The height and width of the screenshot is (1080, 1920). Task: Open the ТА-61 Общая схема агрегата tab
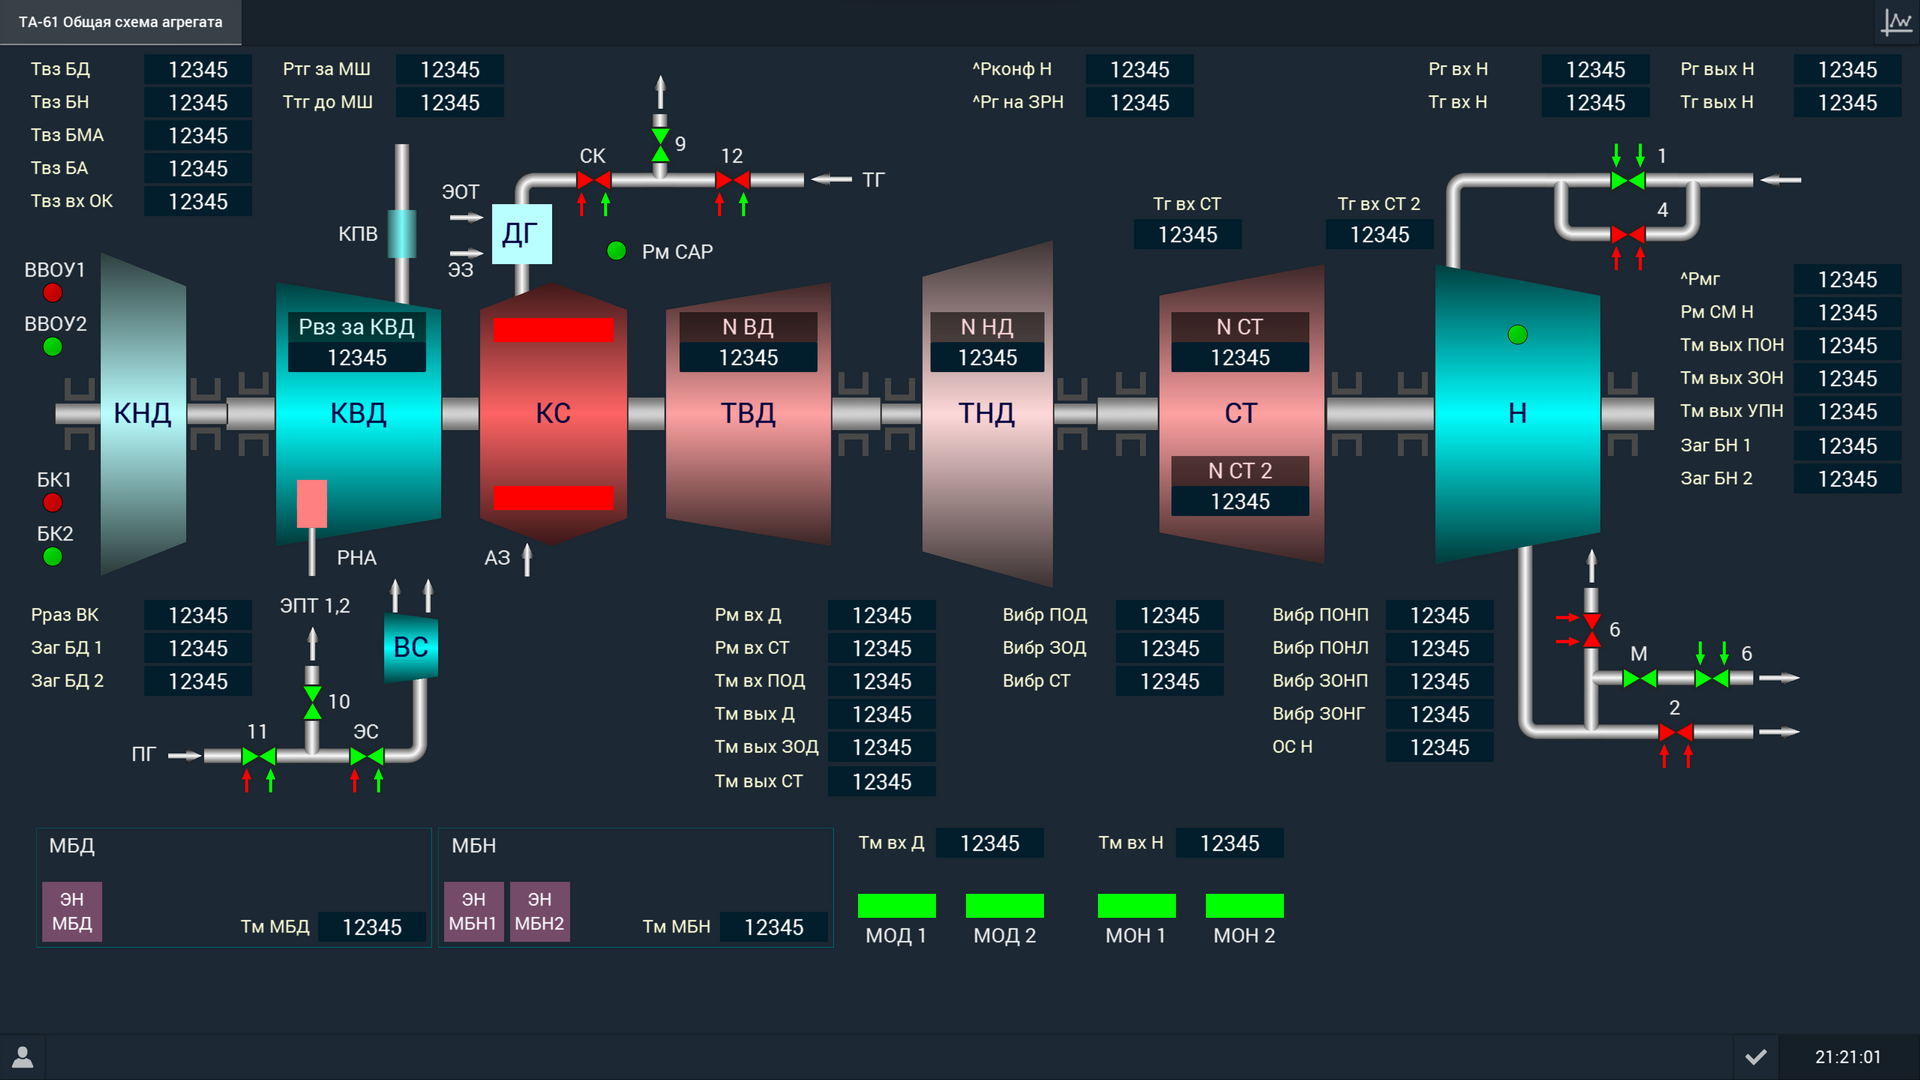pyautogui.click(x=121, y=22)
